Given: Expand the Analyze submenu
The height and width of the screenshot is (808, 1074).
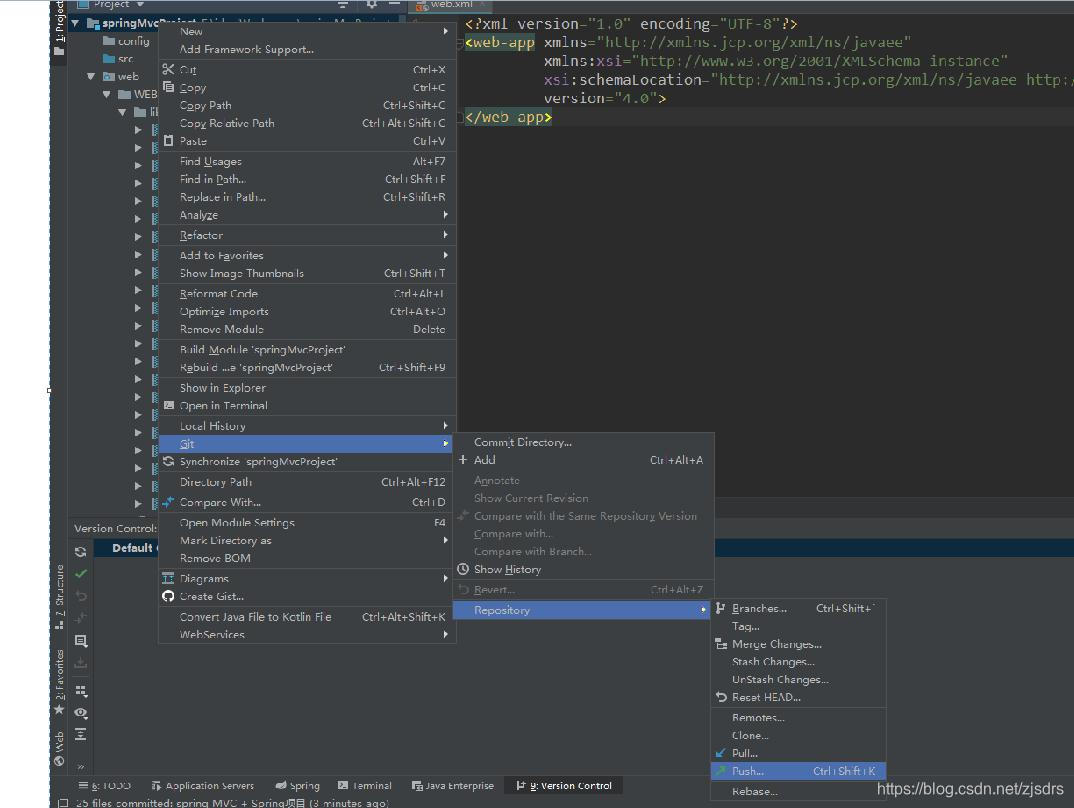Looking at the screenshot, I should [307, 215].
